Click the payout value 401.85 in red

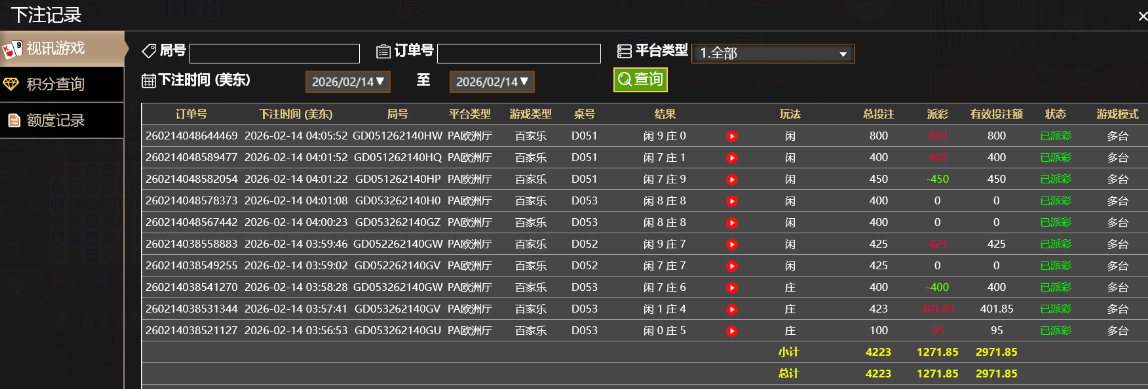coord(937,309)
